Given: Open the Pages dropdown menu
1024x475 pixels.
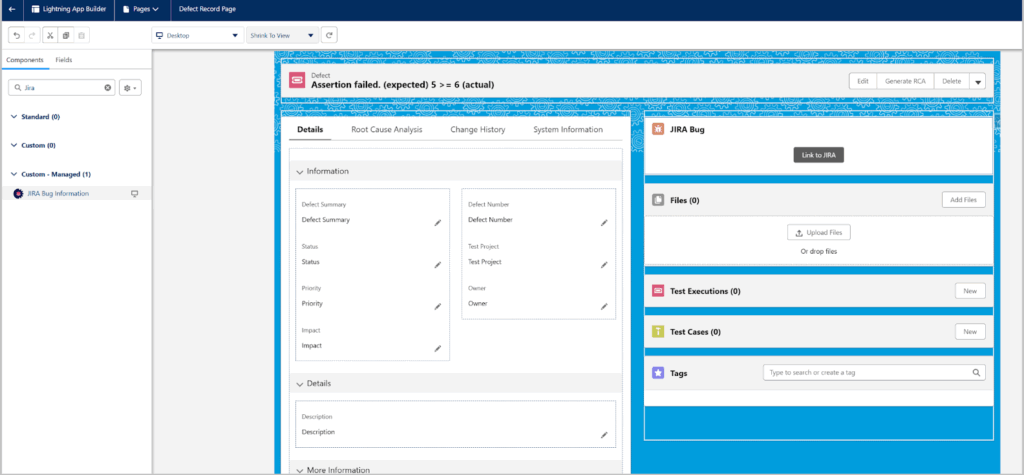Looking at the screenshot, I should pos(140,8).
